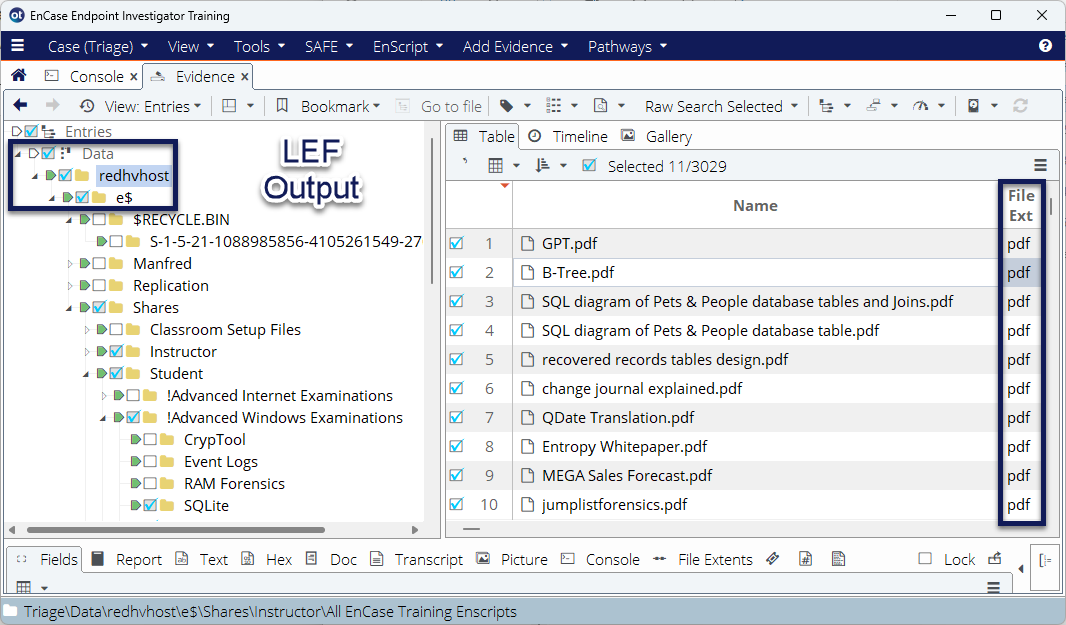Collapse the Student tree node

point(86,374)
